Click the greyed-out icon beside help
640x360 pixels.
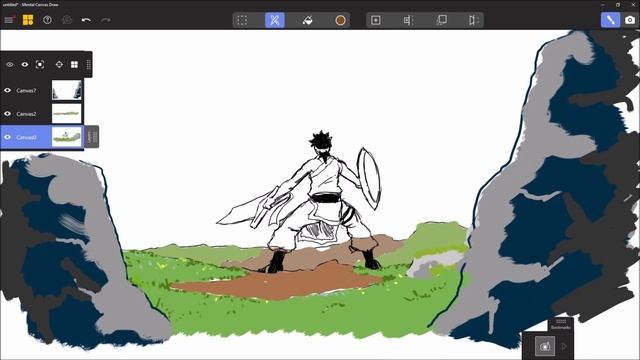click(x=67, y=20)
